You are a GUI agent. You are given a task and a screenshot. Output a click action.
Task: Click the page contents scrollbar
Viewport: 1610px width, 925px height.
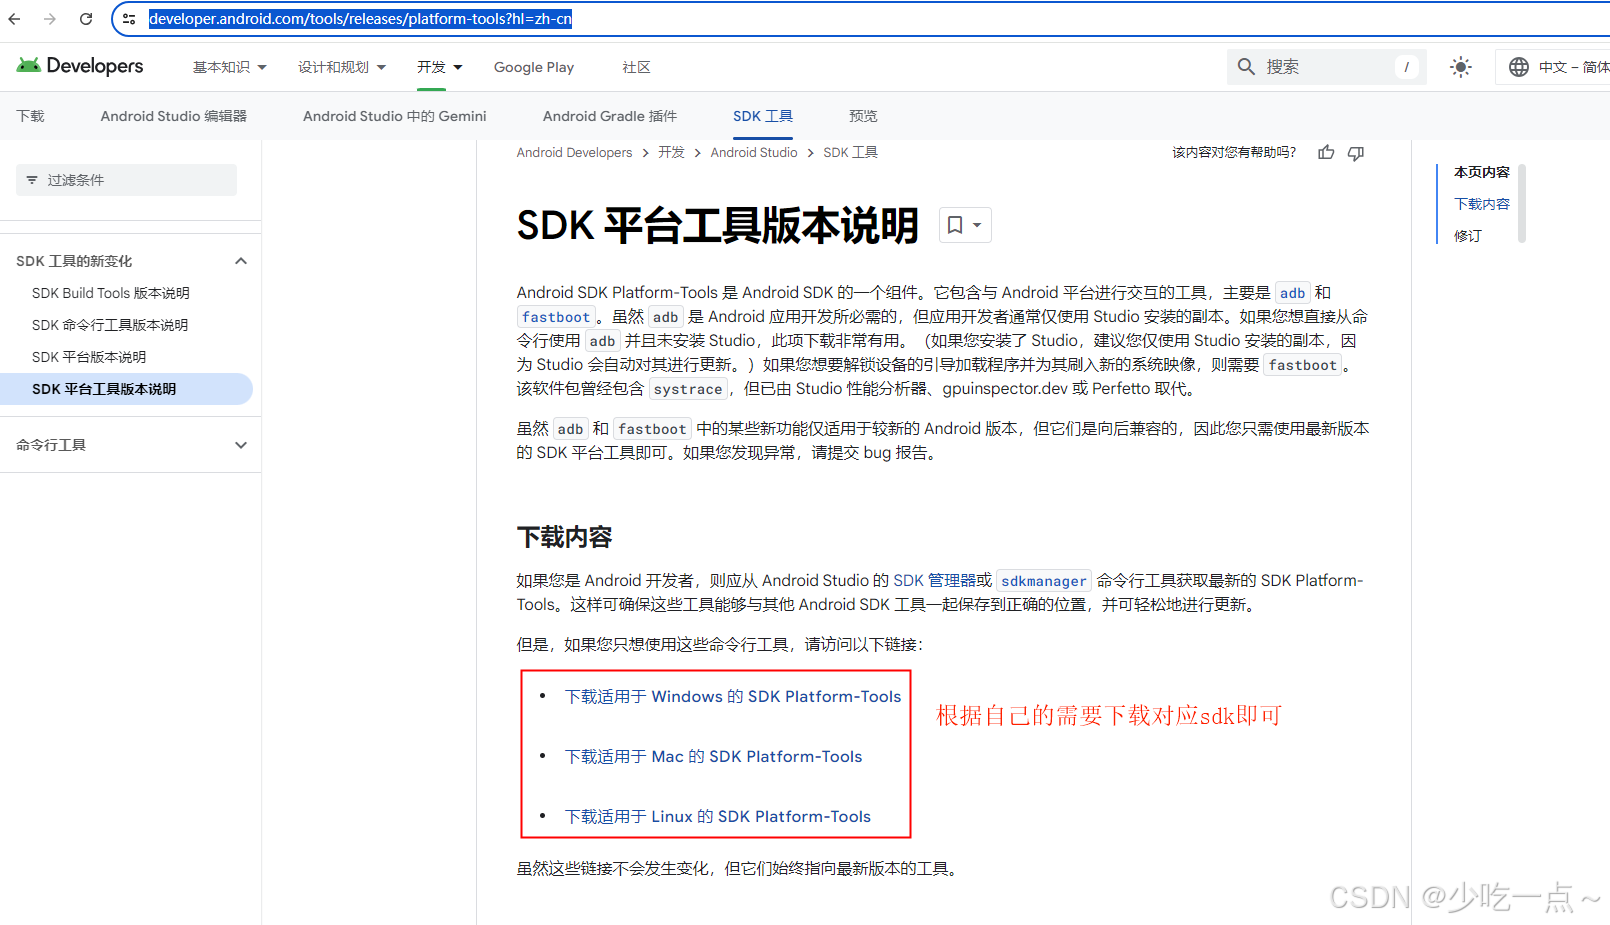[x=1522, y=204]
